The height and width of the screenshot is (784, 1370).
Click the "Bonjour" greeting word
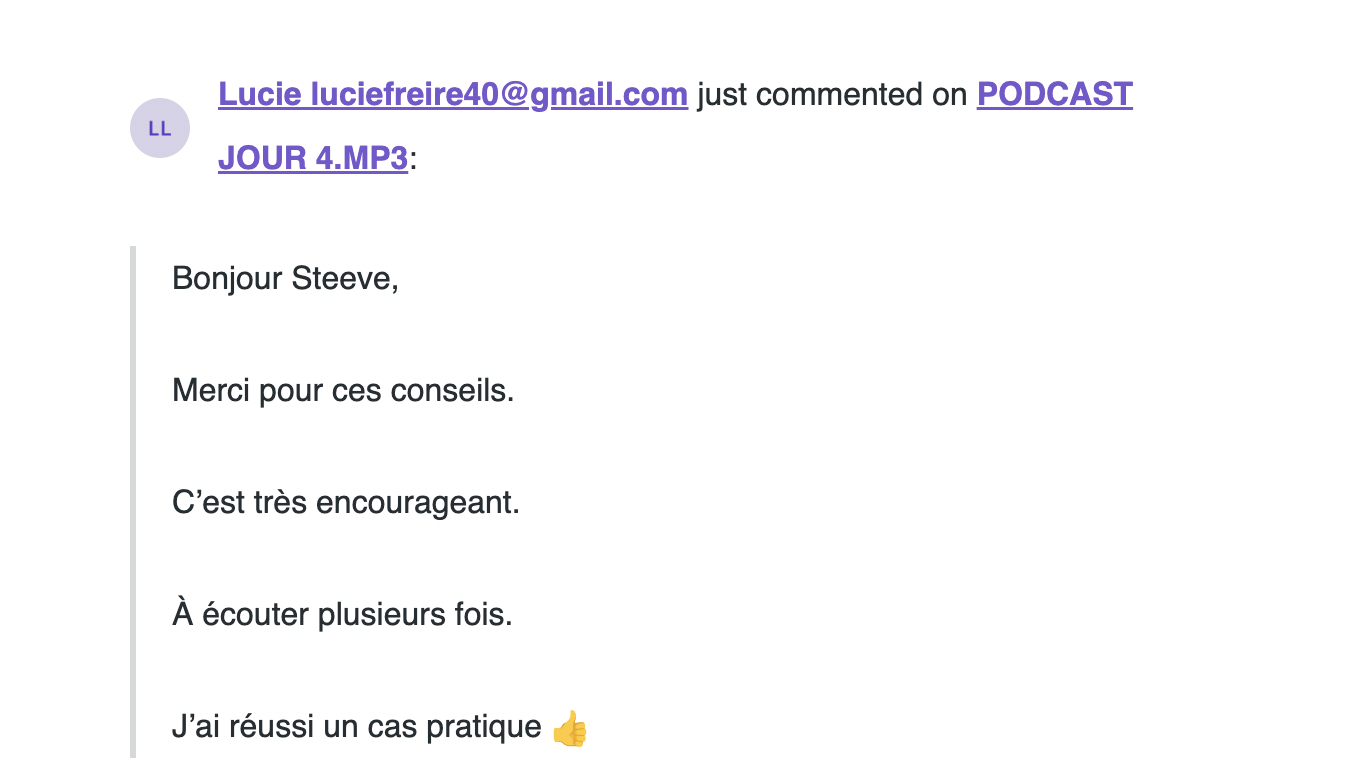point(227,278)
